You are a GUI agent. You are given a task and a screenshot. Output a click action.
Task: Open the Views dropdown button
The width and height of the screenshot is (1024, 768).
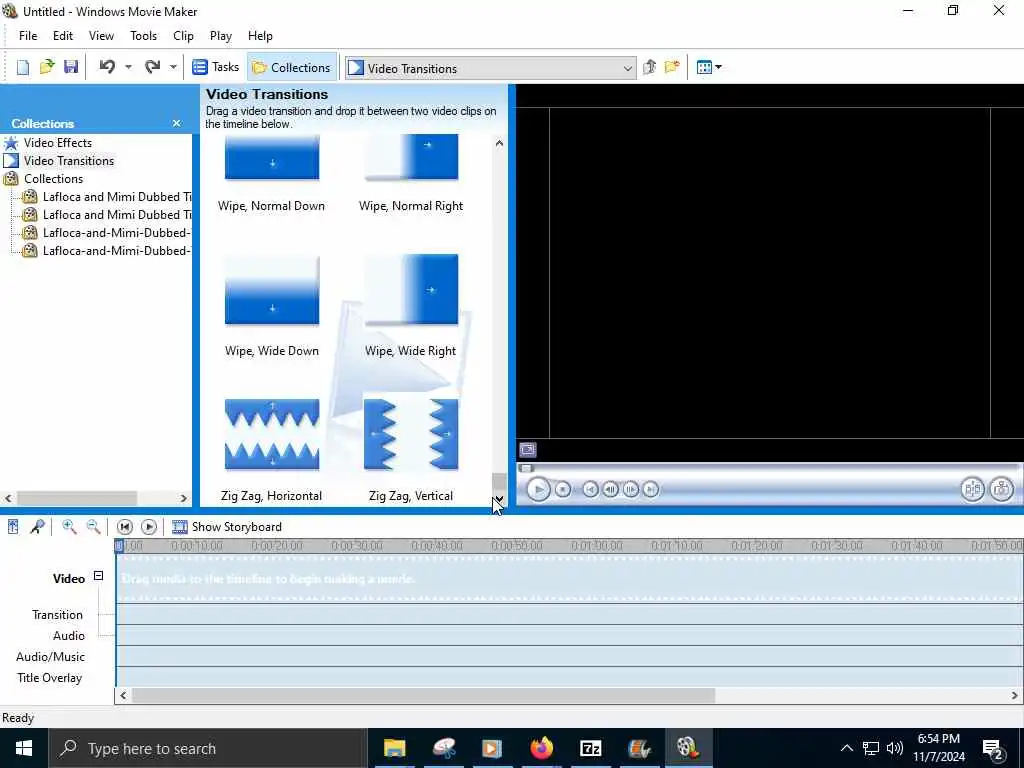(x=709, y=67)
